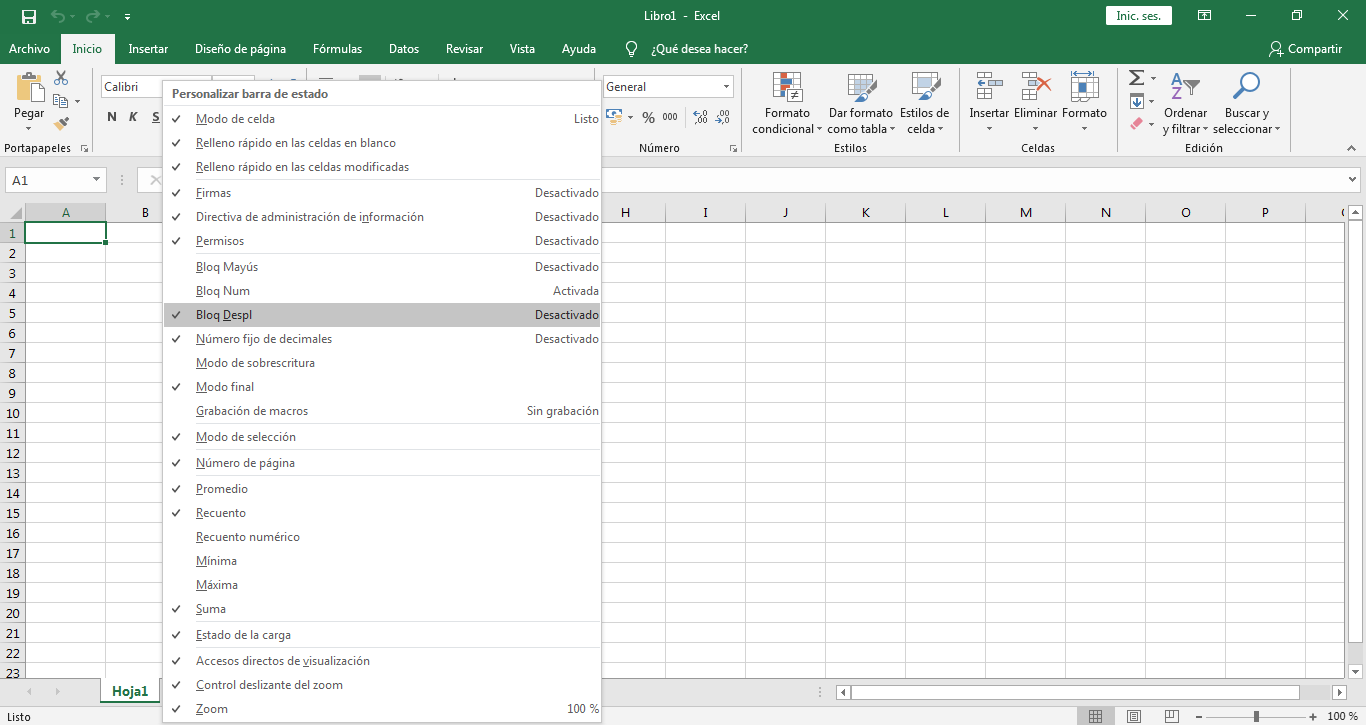Switch to page layout view icon
Viewport: 1366px width, 725px height.
(1133, 716)
